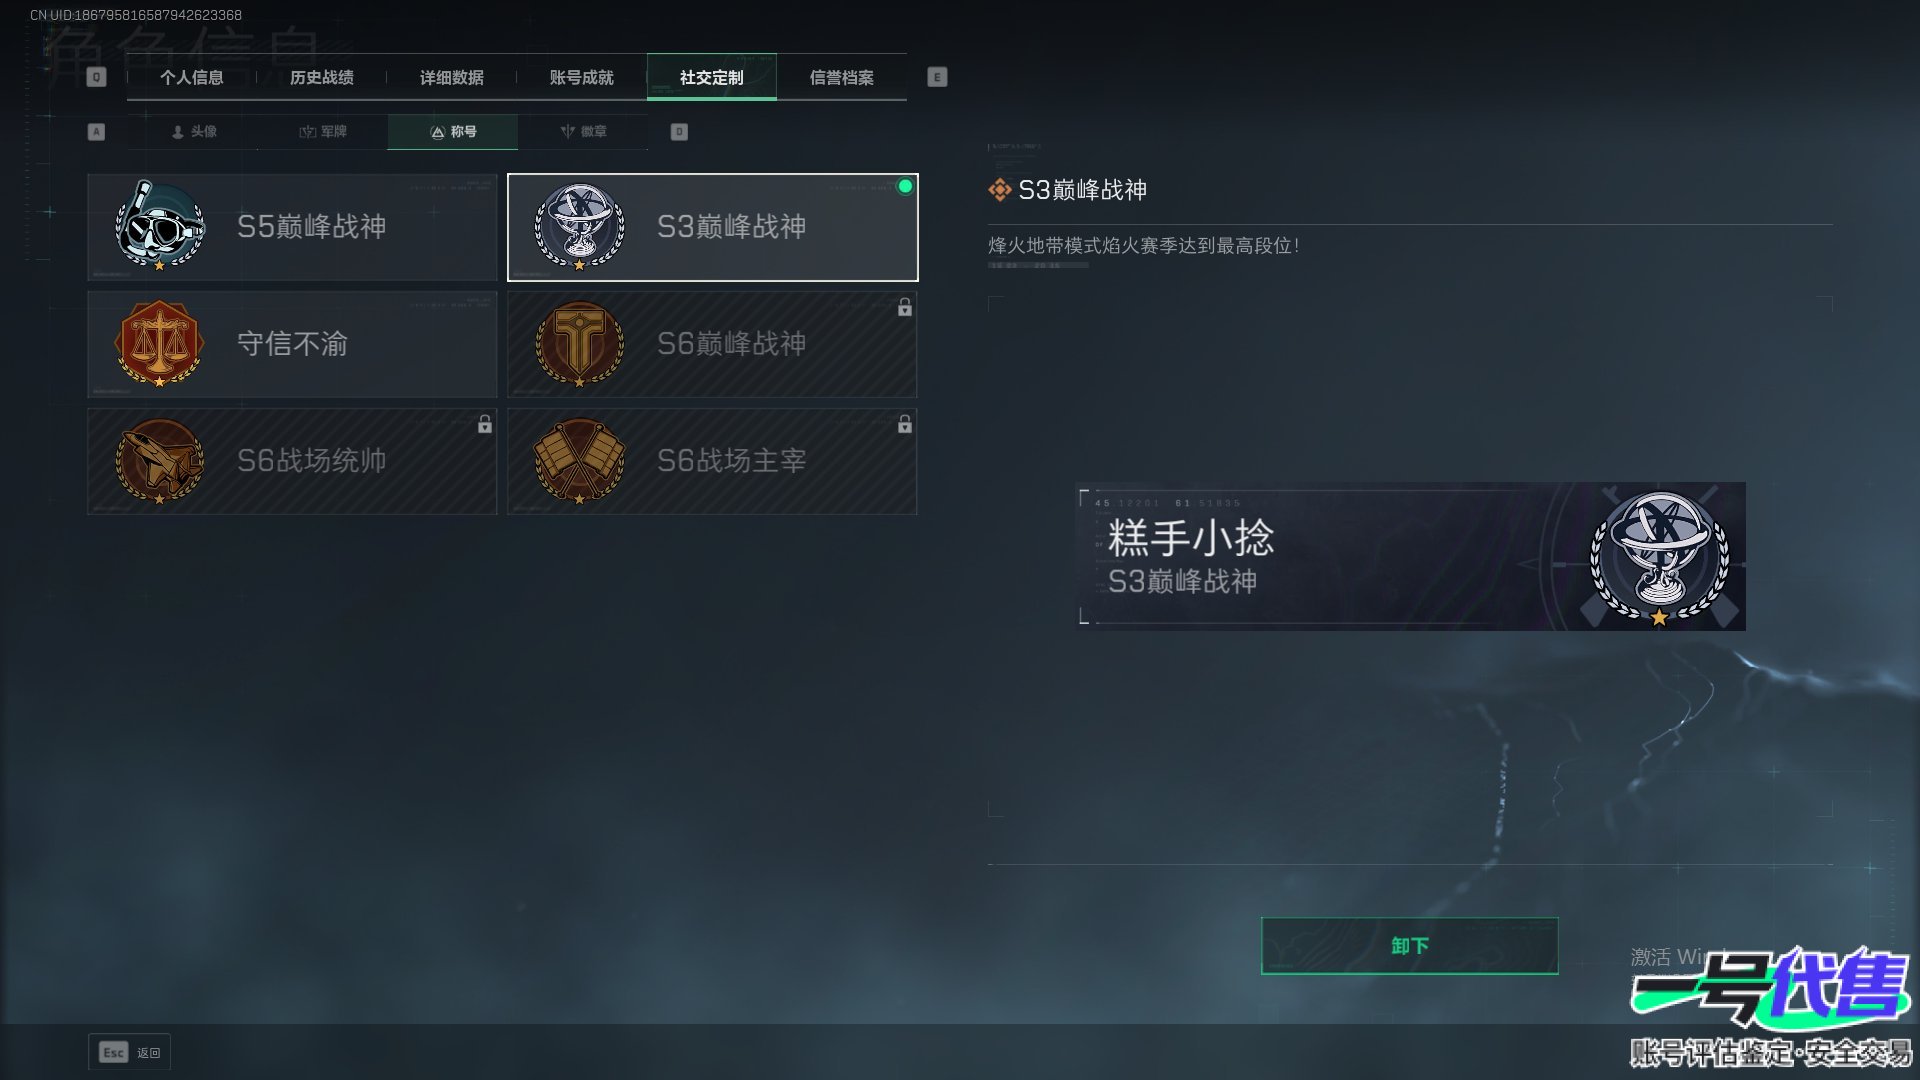Click the lock icon on S6战场主宰
Screen dimensions: 1920x1080
(905, 425)
